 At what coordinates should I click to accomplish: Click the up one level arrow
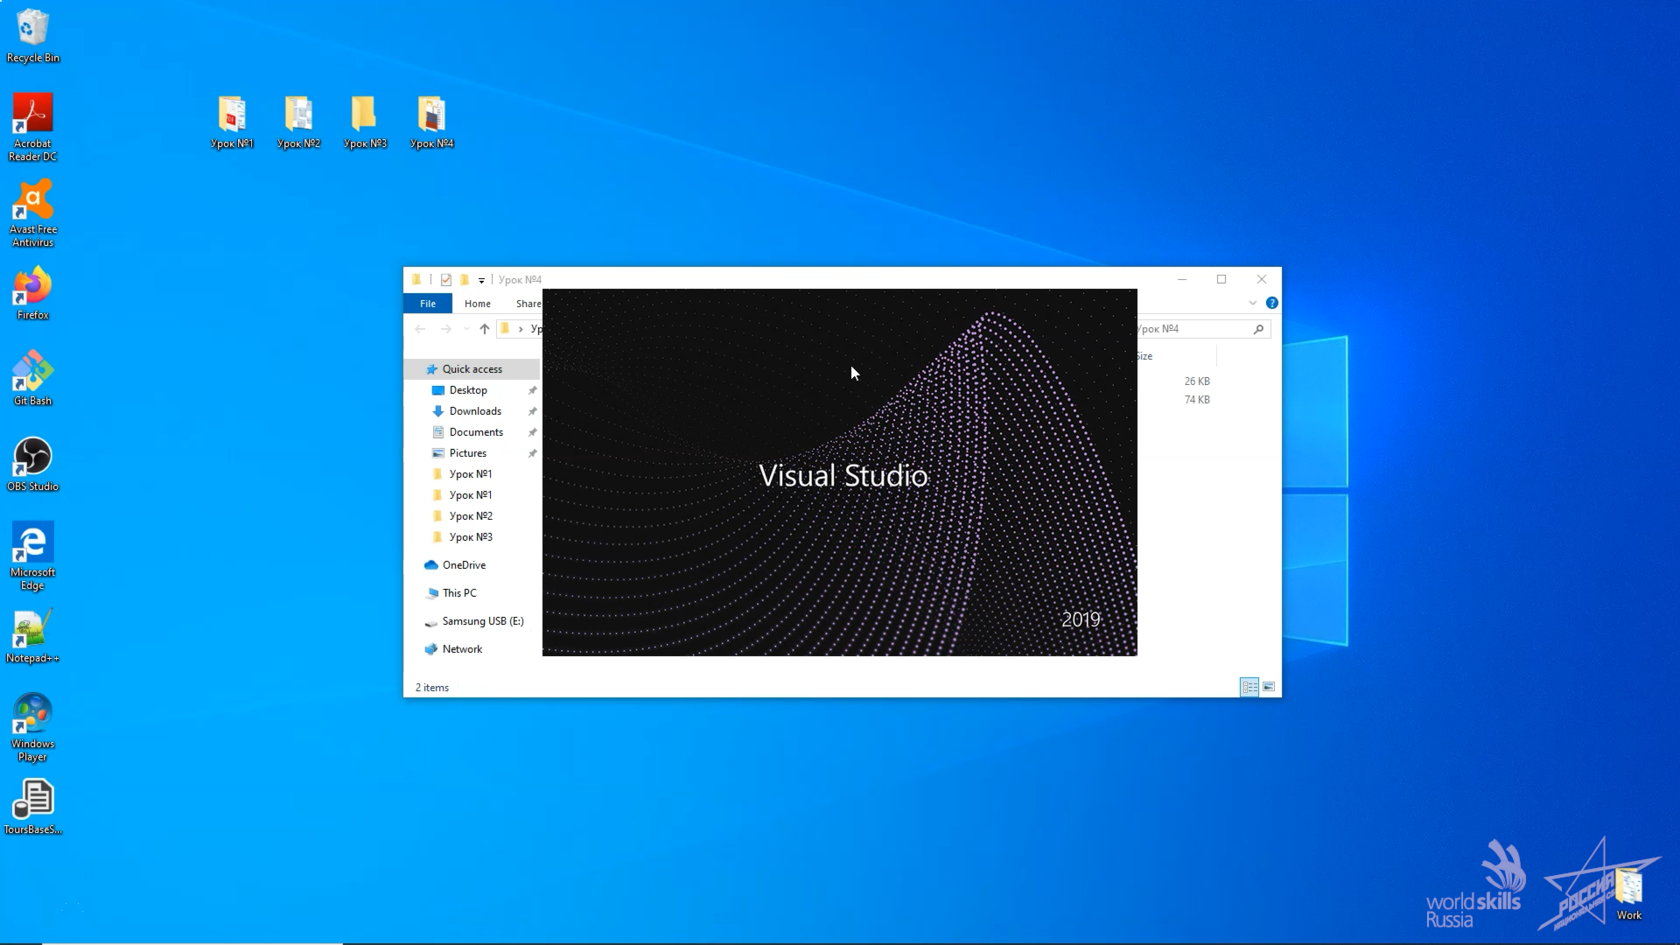tap(485, 329)
